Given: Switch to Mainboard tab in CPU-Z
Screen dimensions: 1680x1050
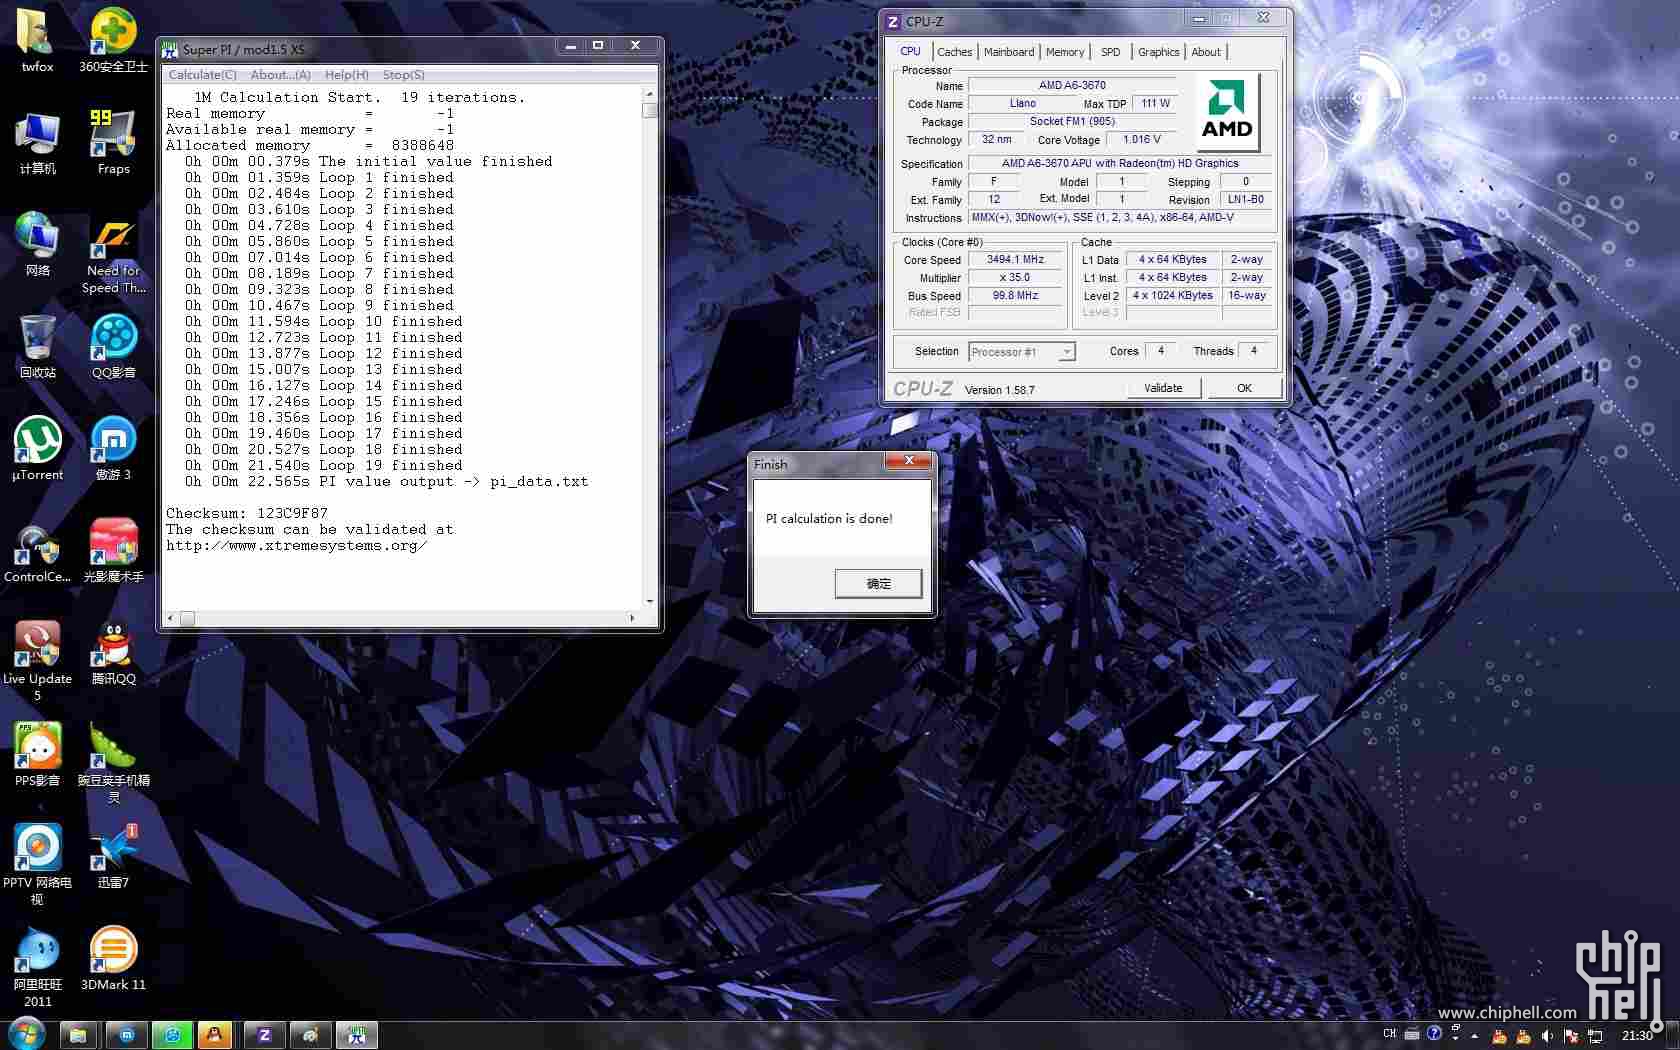Looking at the screenshot, I should [1009, 52].
